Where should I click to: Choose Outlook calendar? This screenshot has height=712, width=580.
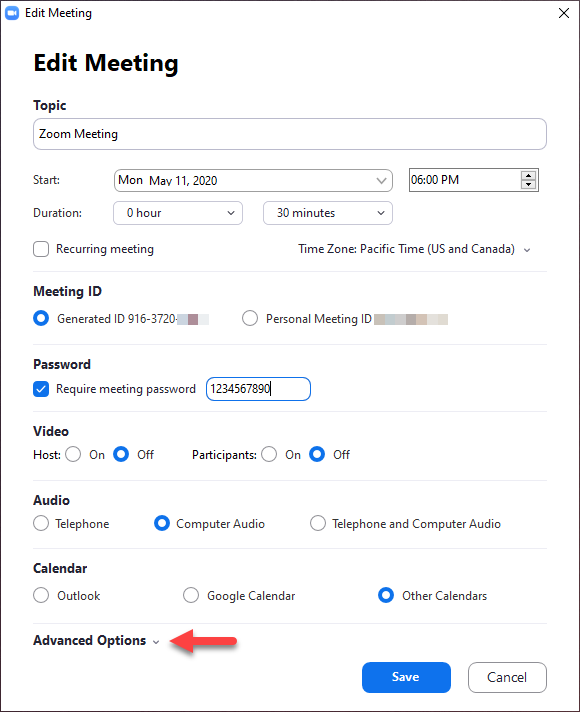click(41, 595)
